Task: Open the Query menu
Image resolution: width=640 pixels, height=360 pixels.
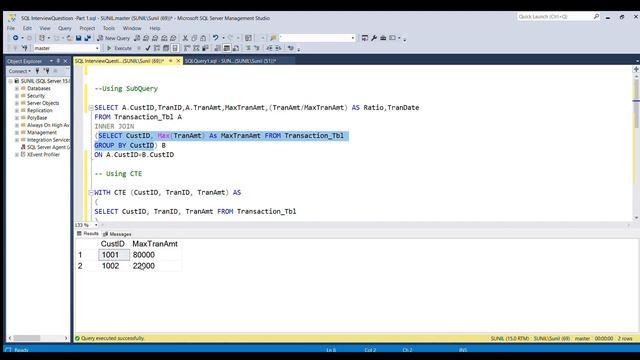Action: [x=64, y=28]
